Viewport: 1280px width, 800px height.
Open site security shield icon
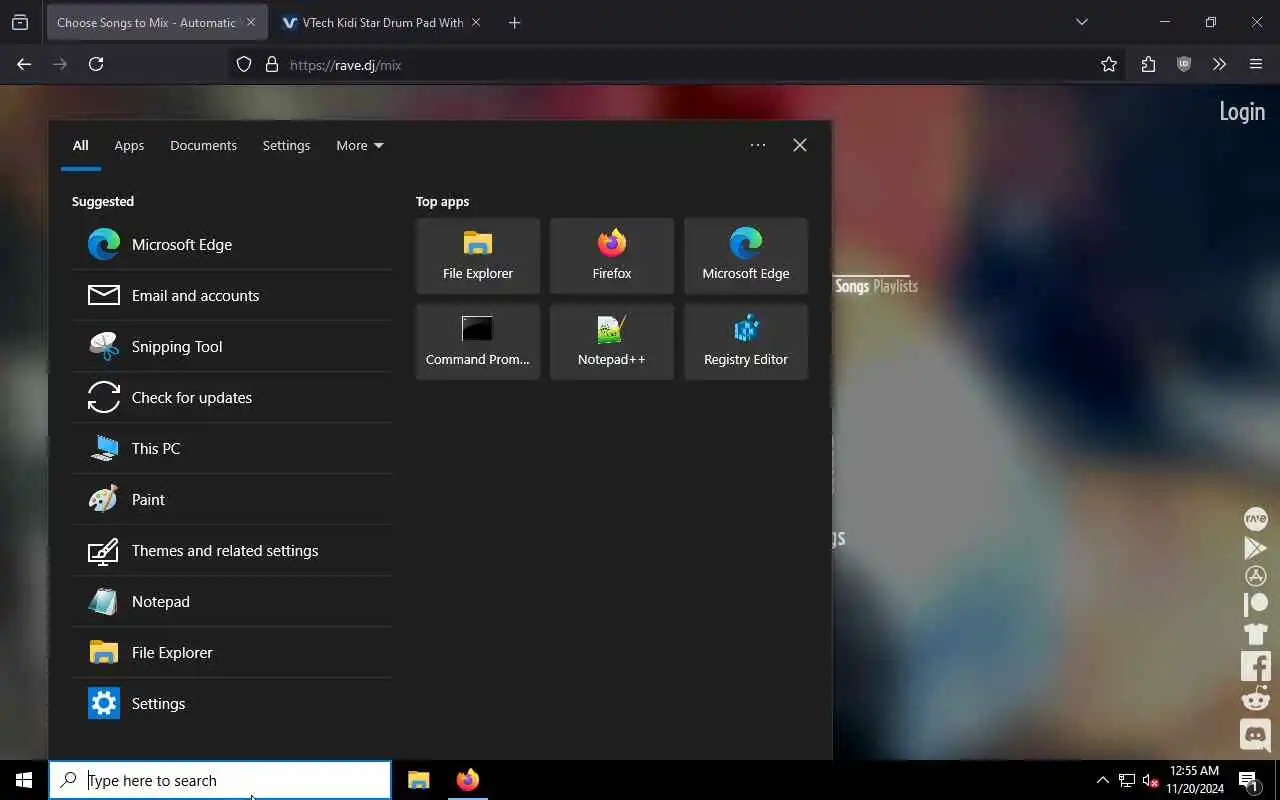[x=244, y=64]
